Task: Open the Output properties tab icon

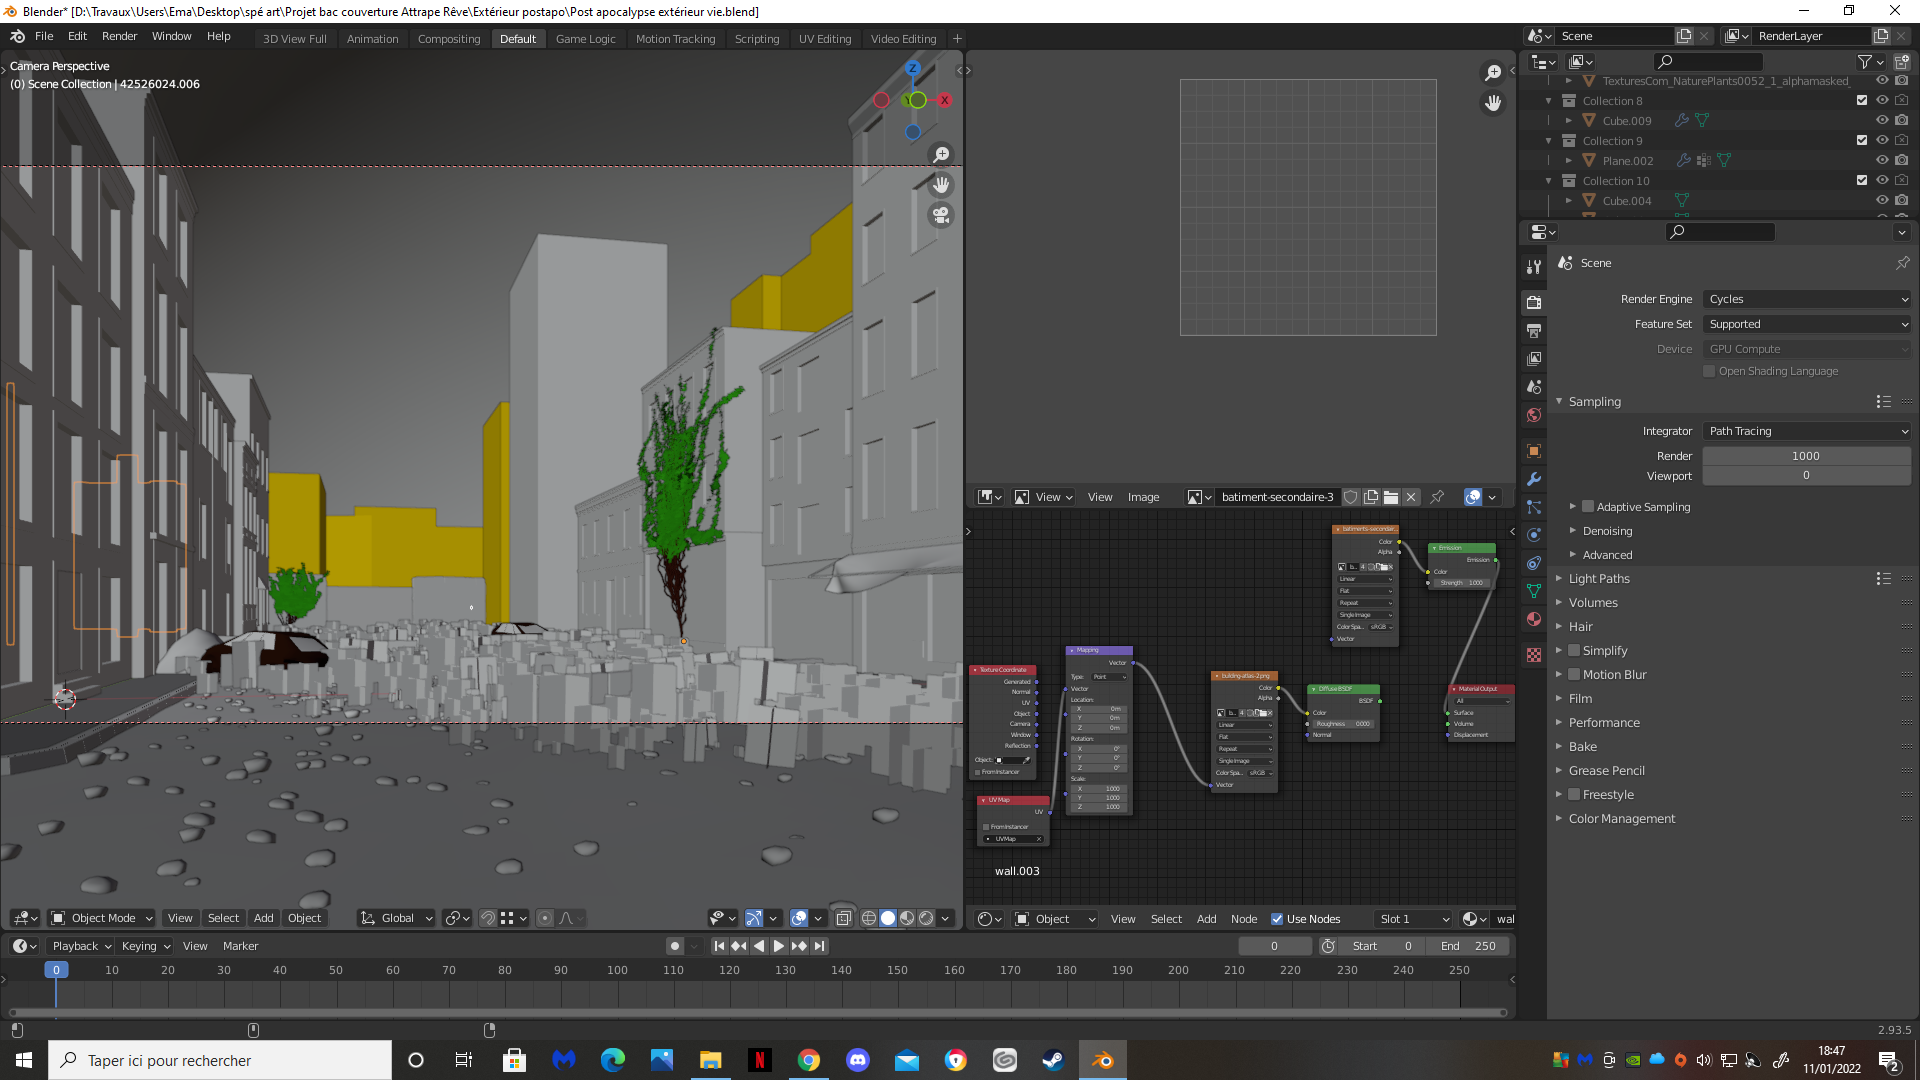Action: (x=1534, y=330)
